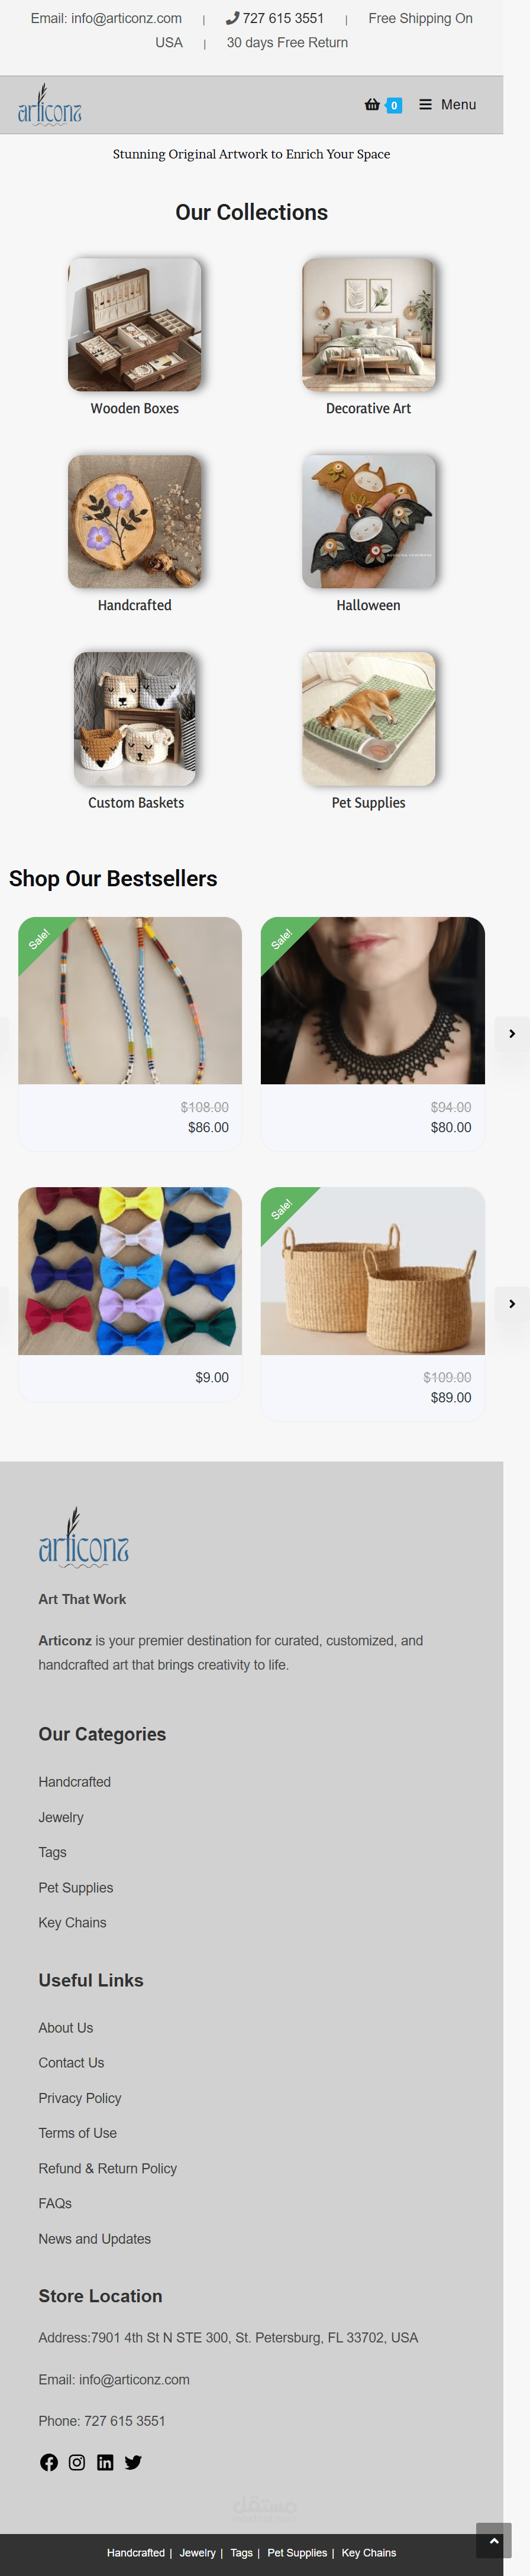The width and height of the screenshot is (530, 2576).
Task: Click the back-to-top arrow button
Action: 494,2541
